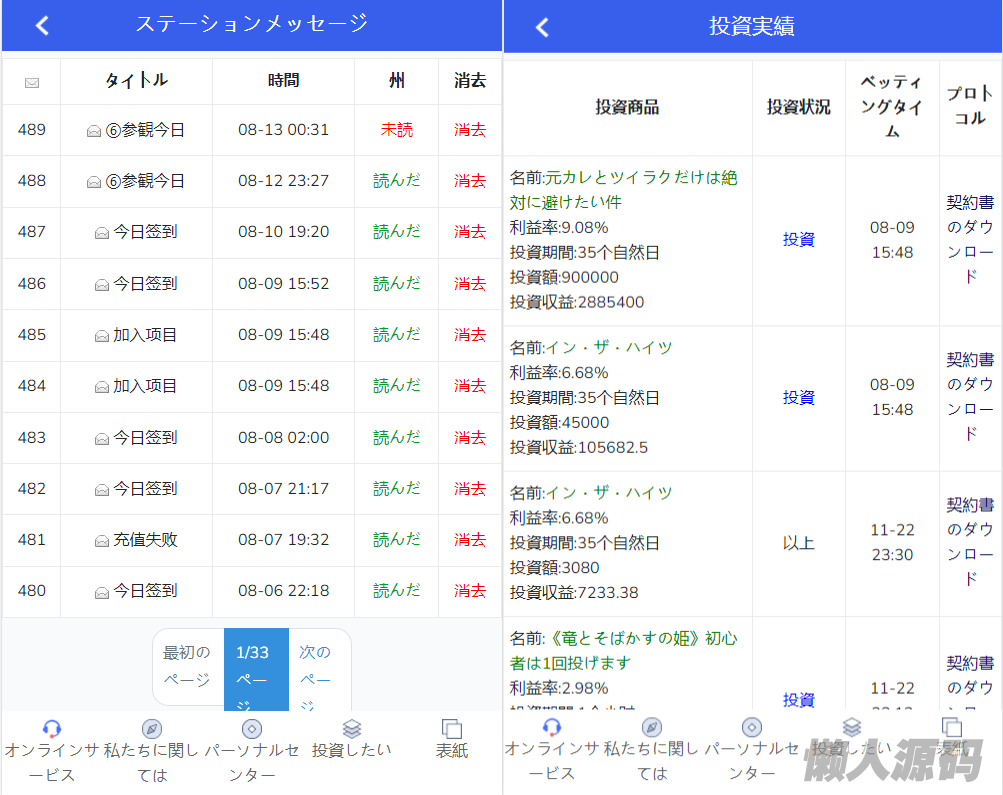This screenshot has width=1003, height=795.
Task: Go back from the ステーションメッセージ screen
Action: click(x=42, y=26)
